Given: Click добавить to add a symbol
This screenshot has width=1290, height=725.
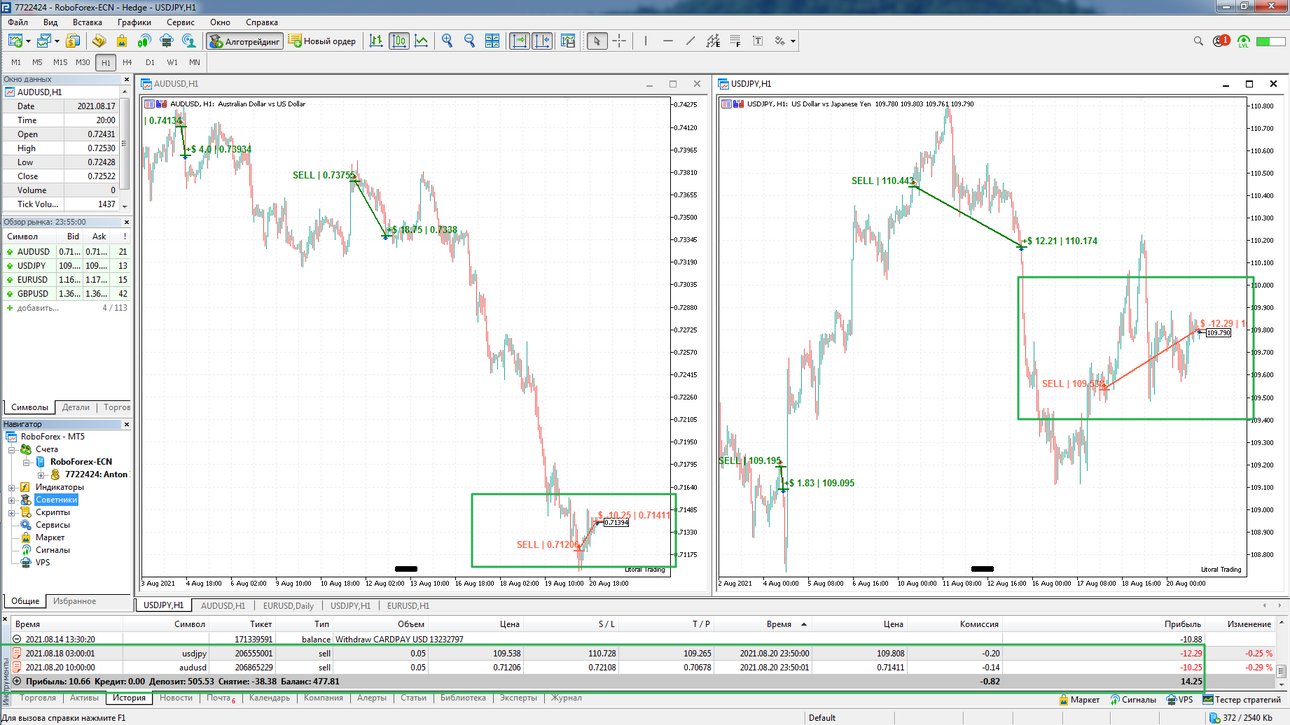Looking at the screenshot, I should pos(38,308).
